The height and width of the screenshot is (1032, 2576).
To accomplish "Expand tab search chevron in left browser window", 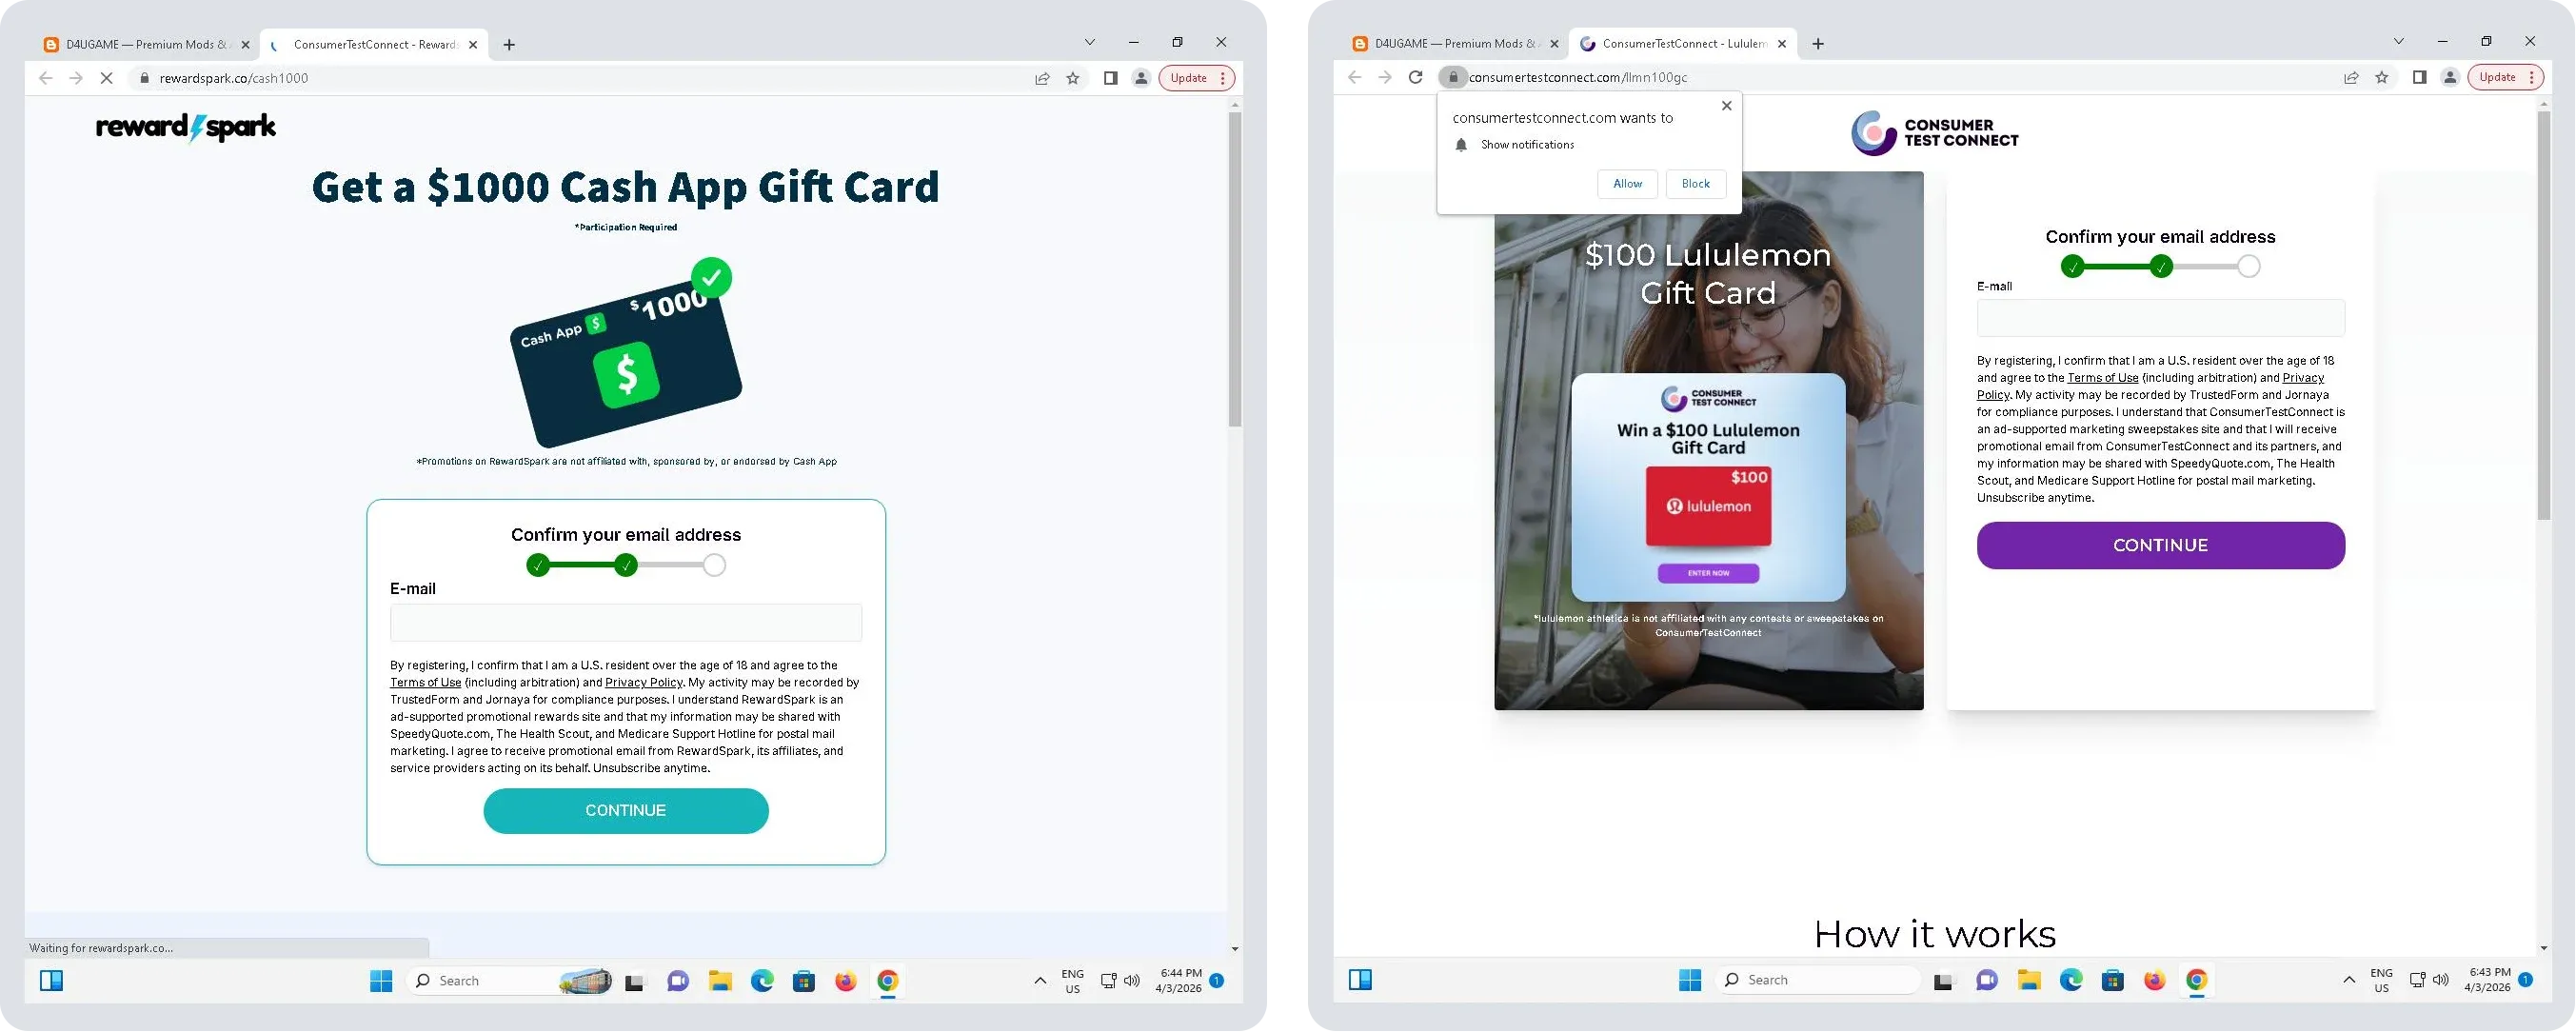I will click(1090, 42).
